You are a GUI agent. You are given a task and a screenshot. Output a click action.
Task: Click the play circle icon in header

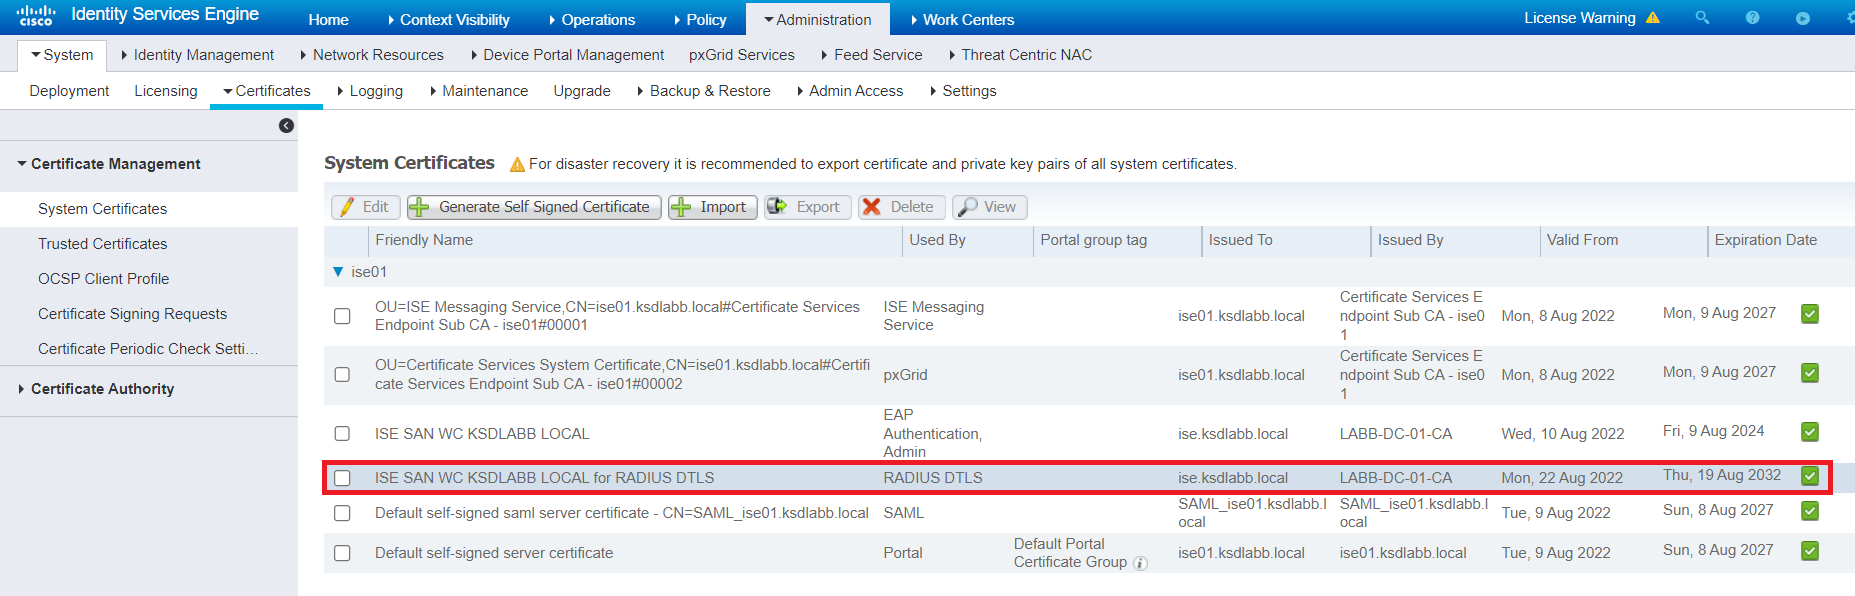point(1802,18)
